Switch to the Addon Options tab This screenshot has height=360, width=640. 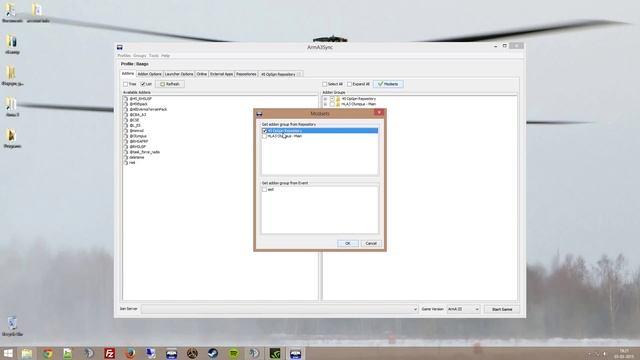tap(149, 74)
